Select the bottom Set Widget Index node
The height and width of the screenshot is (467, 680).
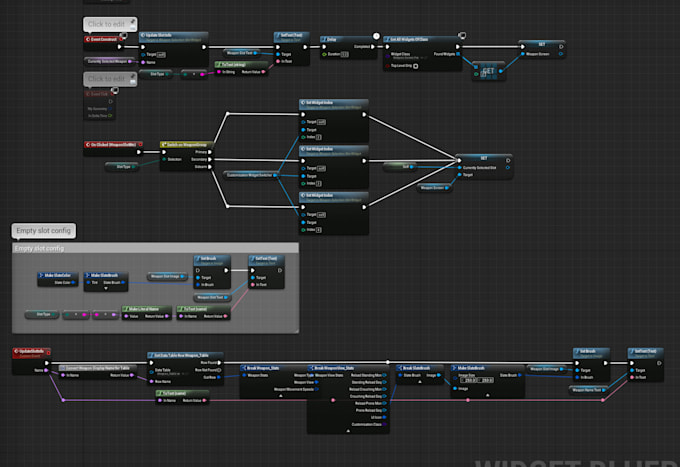[x=333, y=214]
